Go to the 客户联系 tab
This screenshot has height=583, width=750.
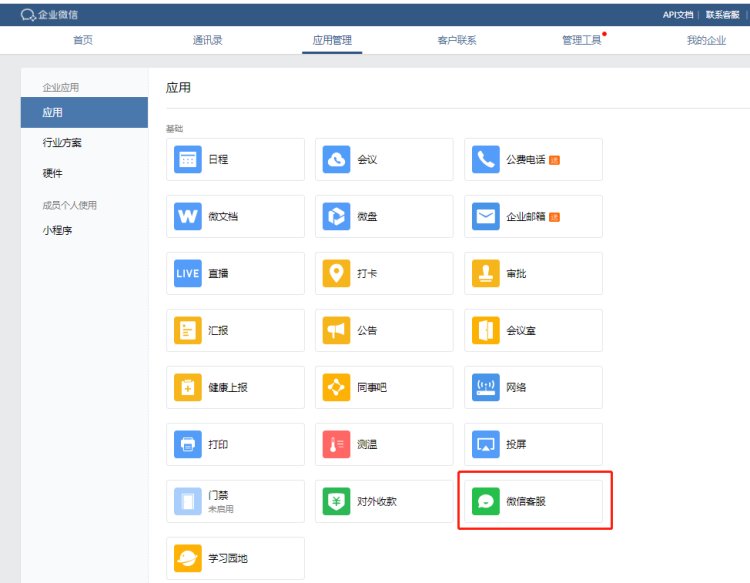[456, 40]
